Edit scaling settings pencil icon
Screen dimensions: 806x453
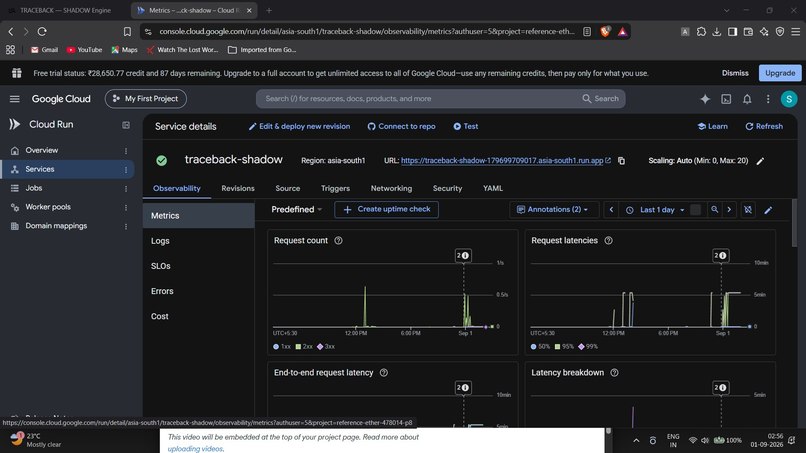[x=760, y=161]
